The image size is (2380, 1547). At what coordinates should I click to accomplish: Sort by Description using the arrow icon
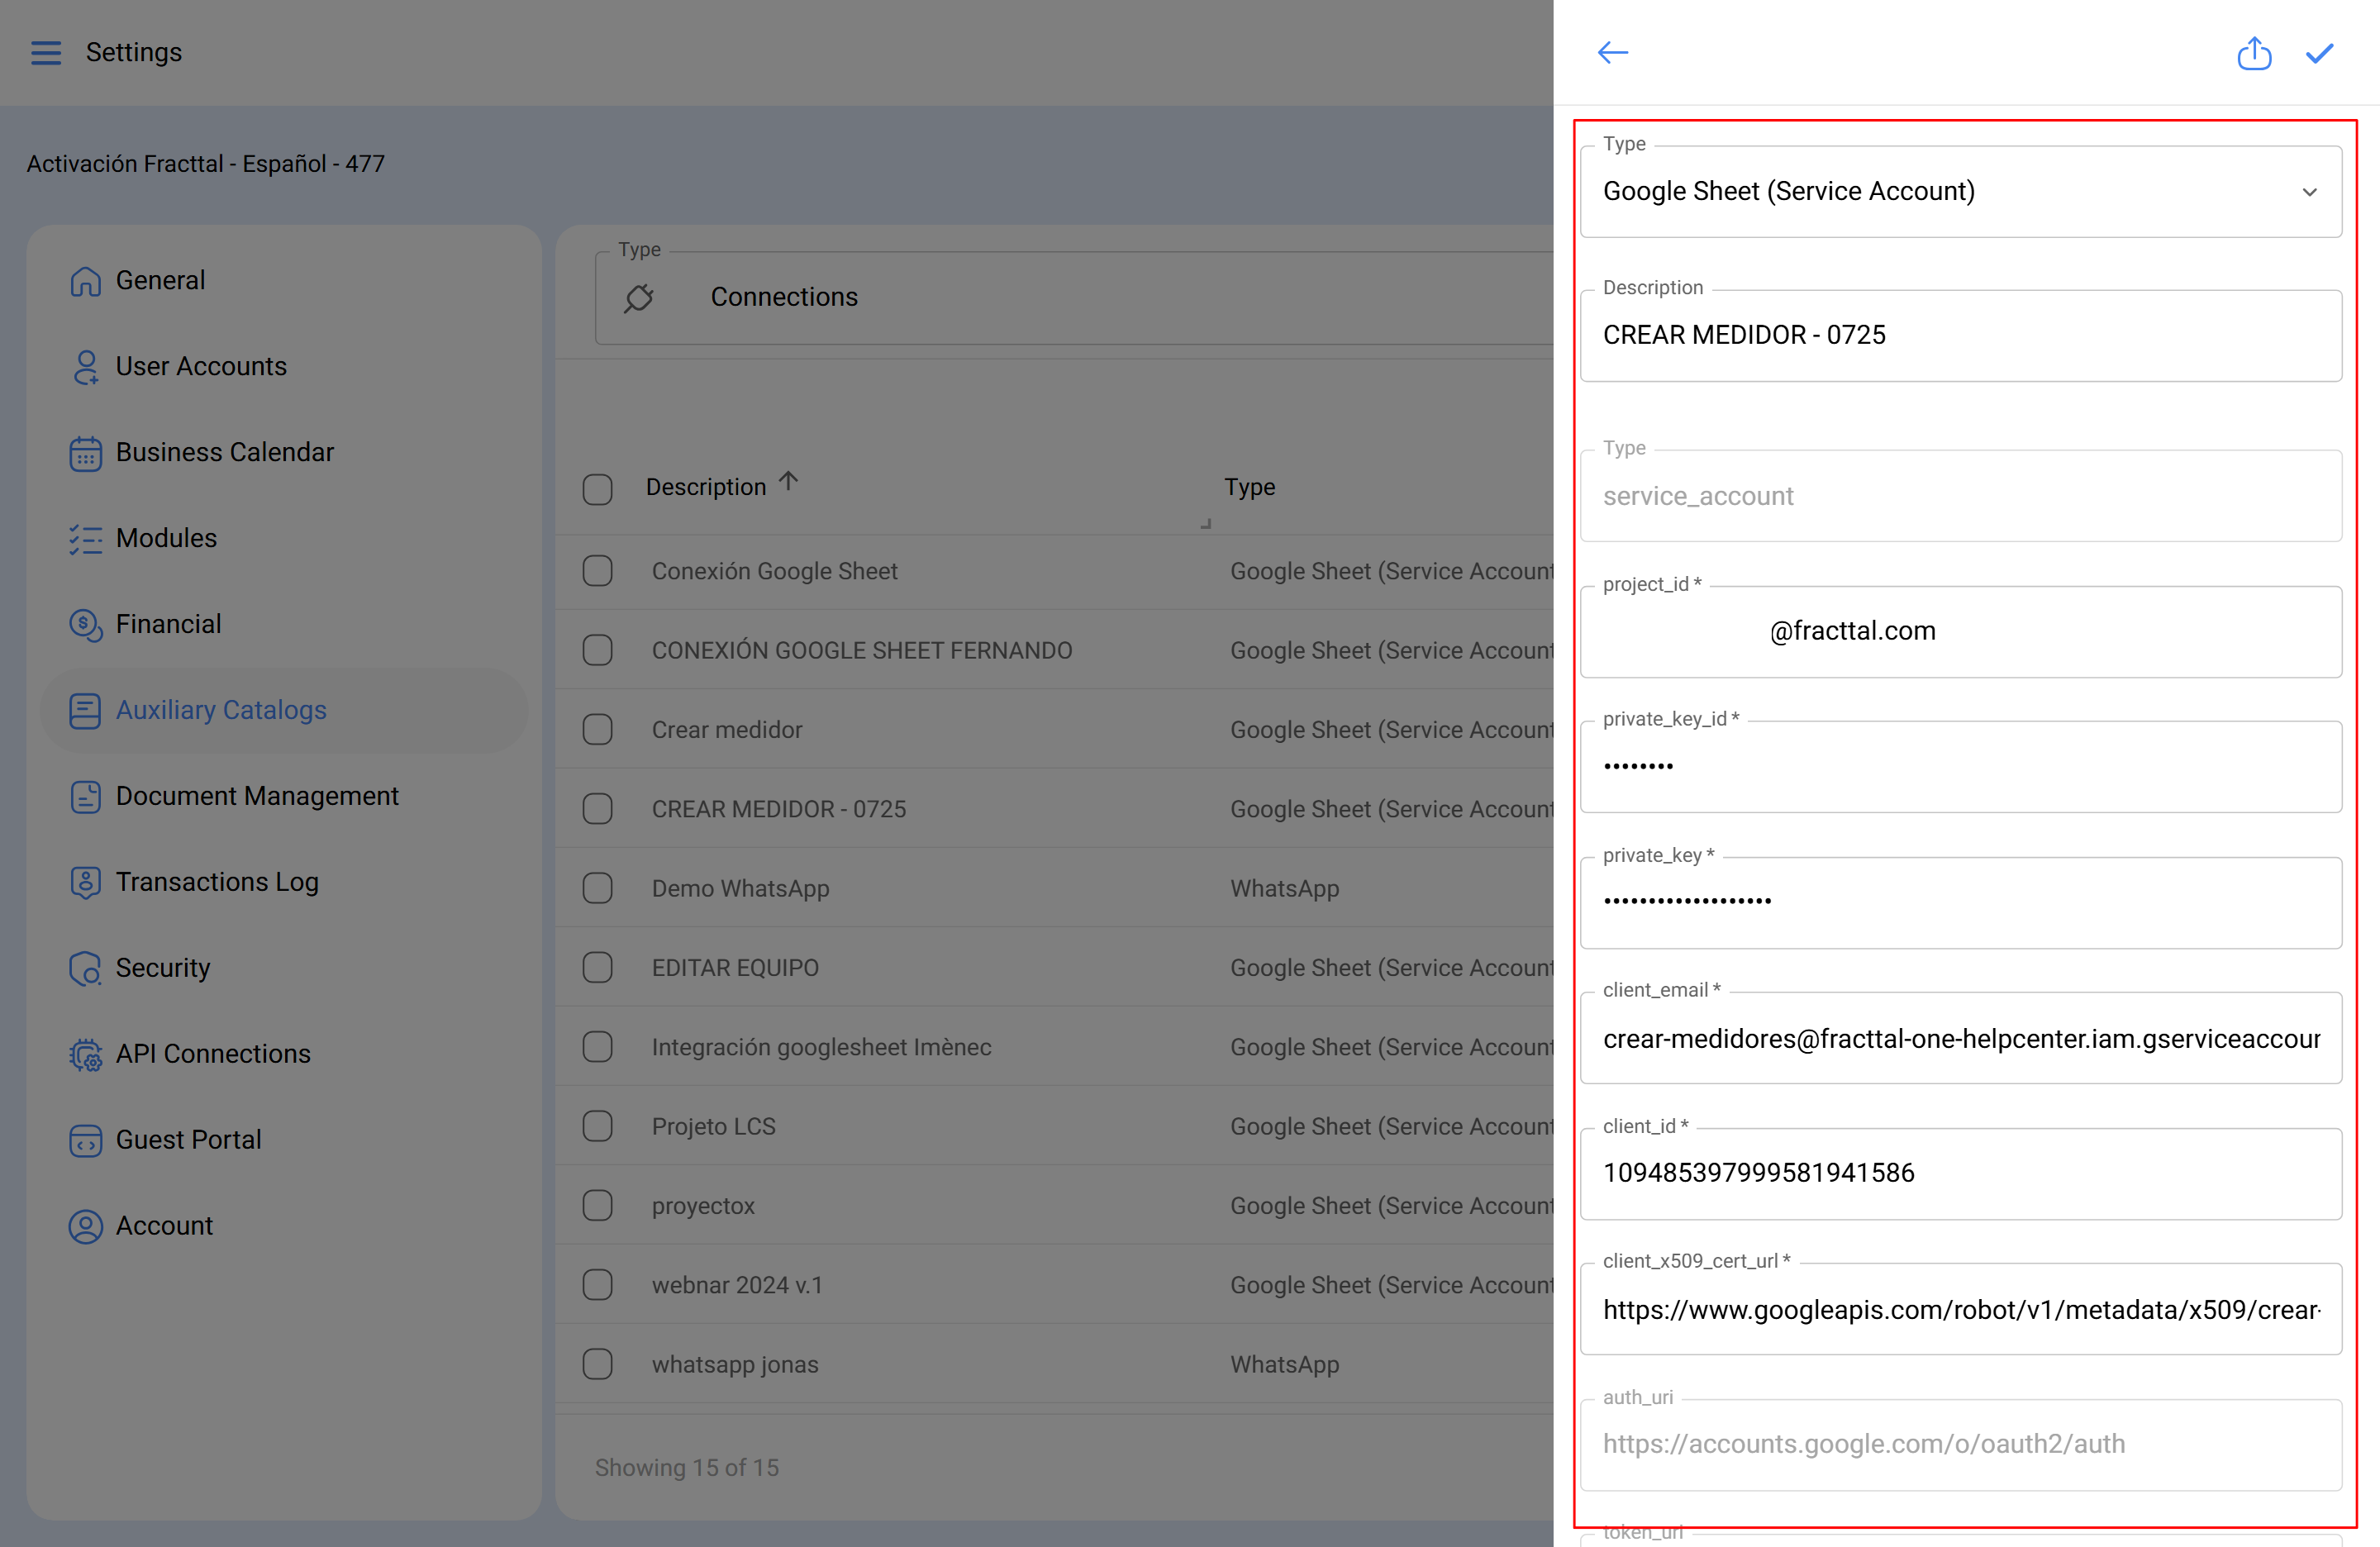pos(788,482)
